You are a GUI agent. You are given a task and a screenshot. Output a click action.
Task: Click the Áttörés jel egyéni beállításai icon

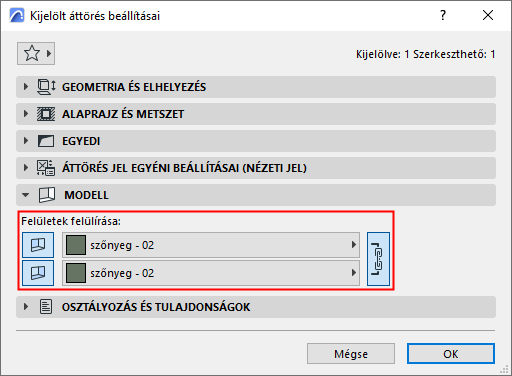pos(46,168)
